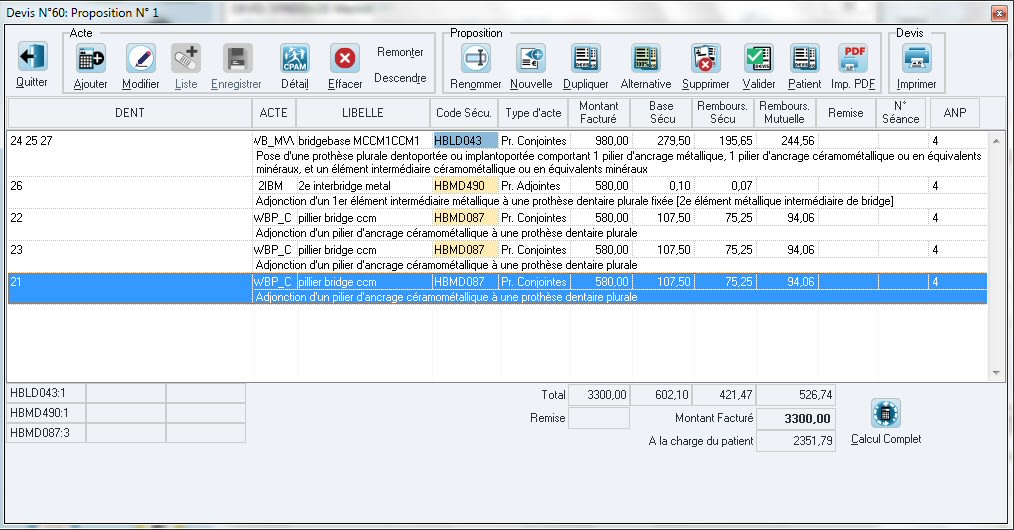Viewport: 1014px width, 530px height.
Task: Click the Montant Facturé column header
Action: coord(599,113)
